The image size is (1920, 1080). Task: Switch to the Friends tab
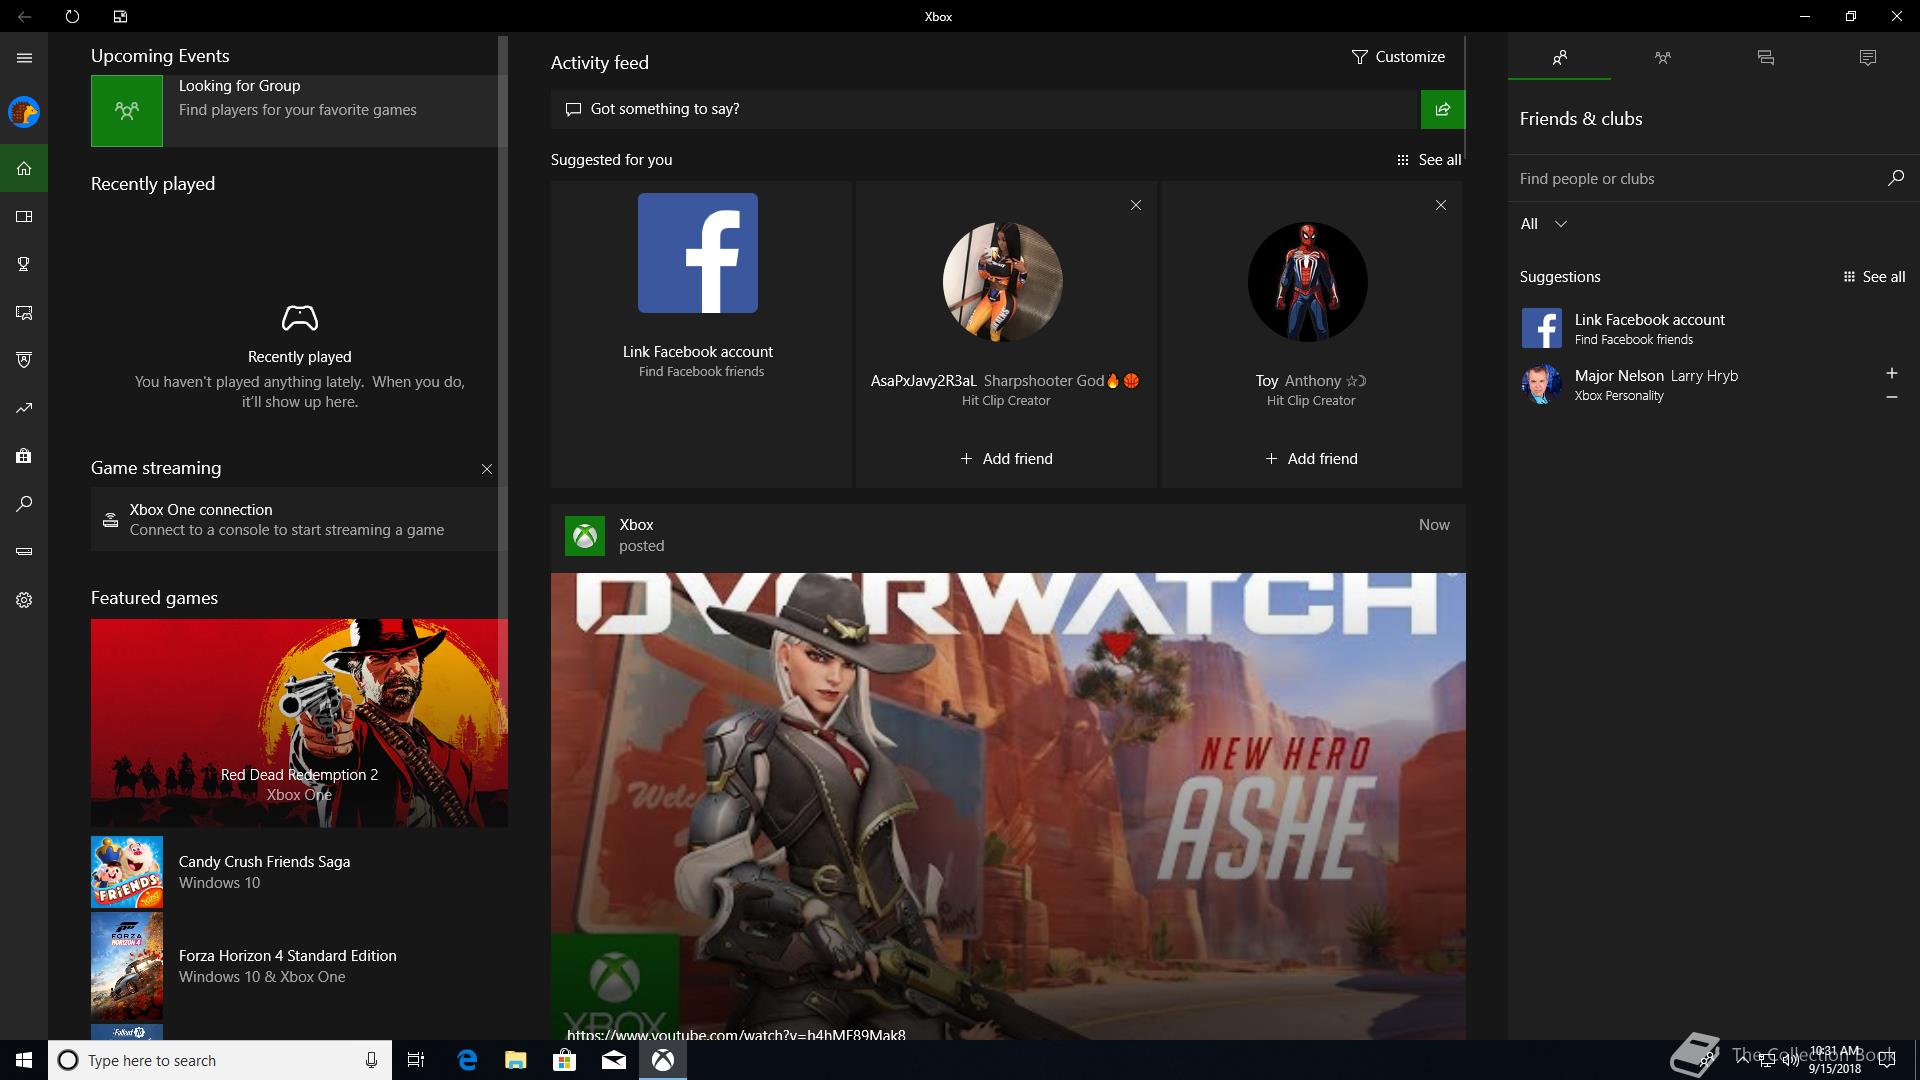point(1559,58)
